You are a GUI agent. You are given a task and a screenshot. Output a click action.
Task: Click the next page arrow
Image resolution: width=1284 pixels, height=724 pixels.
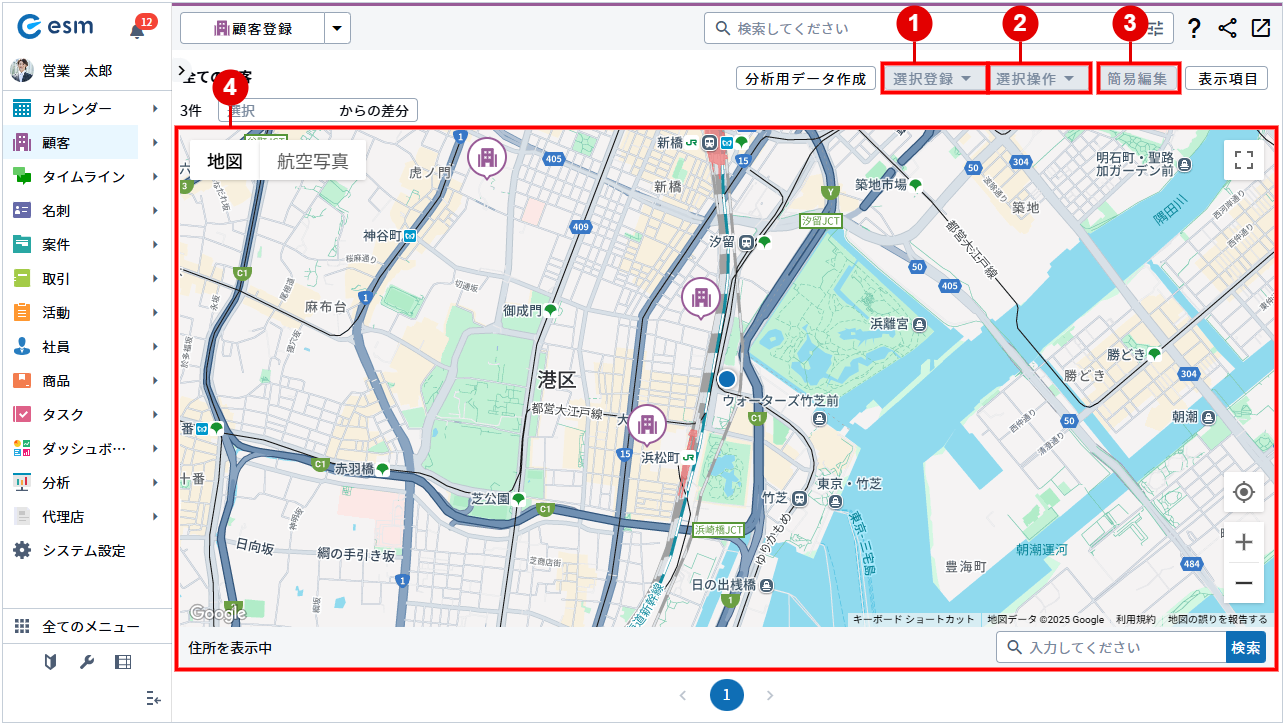click(770, 695)
